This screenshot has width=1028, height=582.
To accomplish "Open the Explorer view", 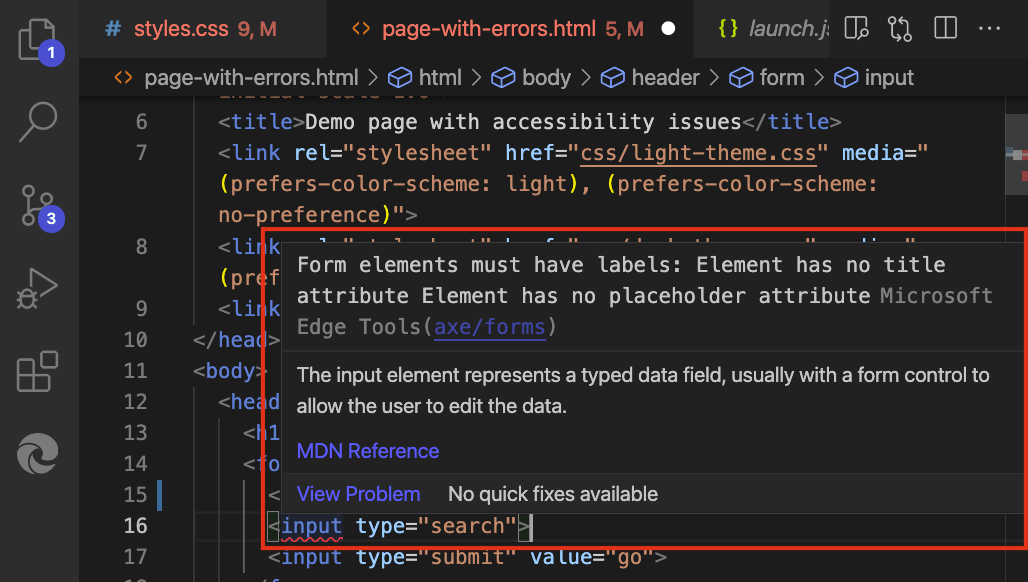I will click(x=37, y=40).
